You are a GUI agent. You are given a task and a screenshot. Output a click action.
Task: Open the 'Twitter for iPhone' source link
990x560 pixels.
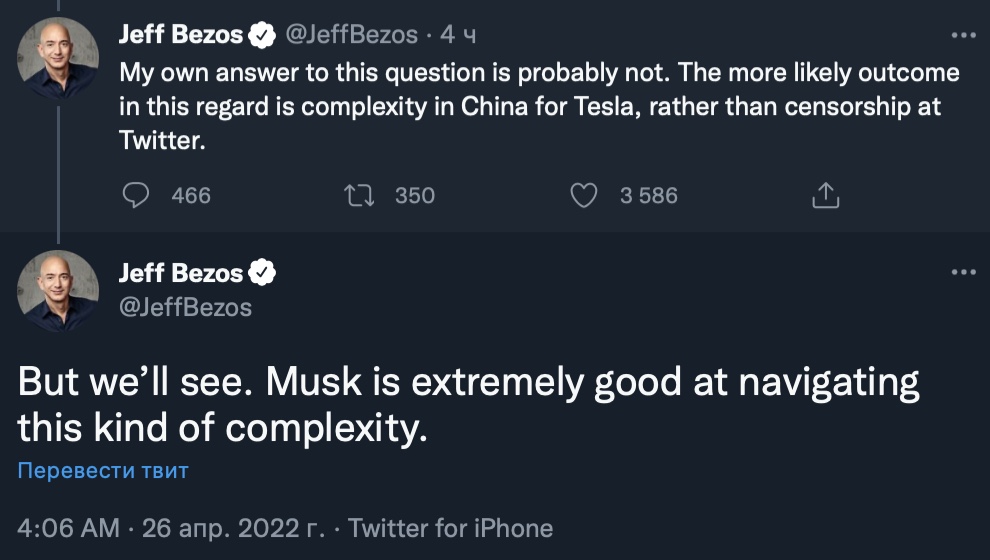[x=450, y=527]
